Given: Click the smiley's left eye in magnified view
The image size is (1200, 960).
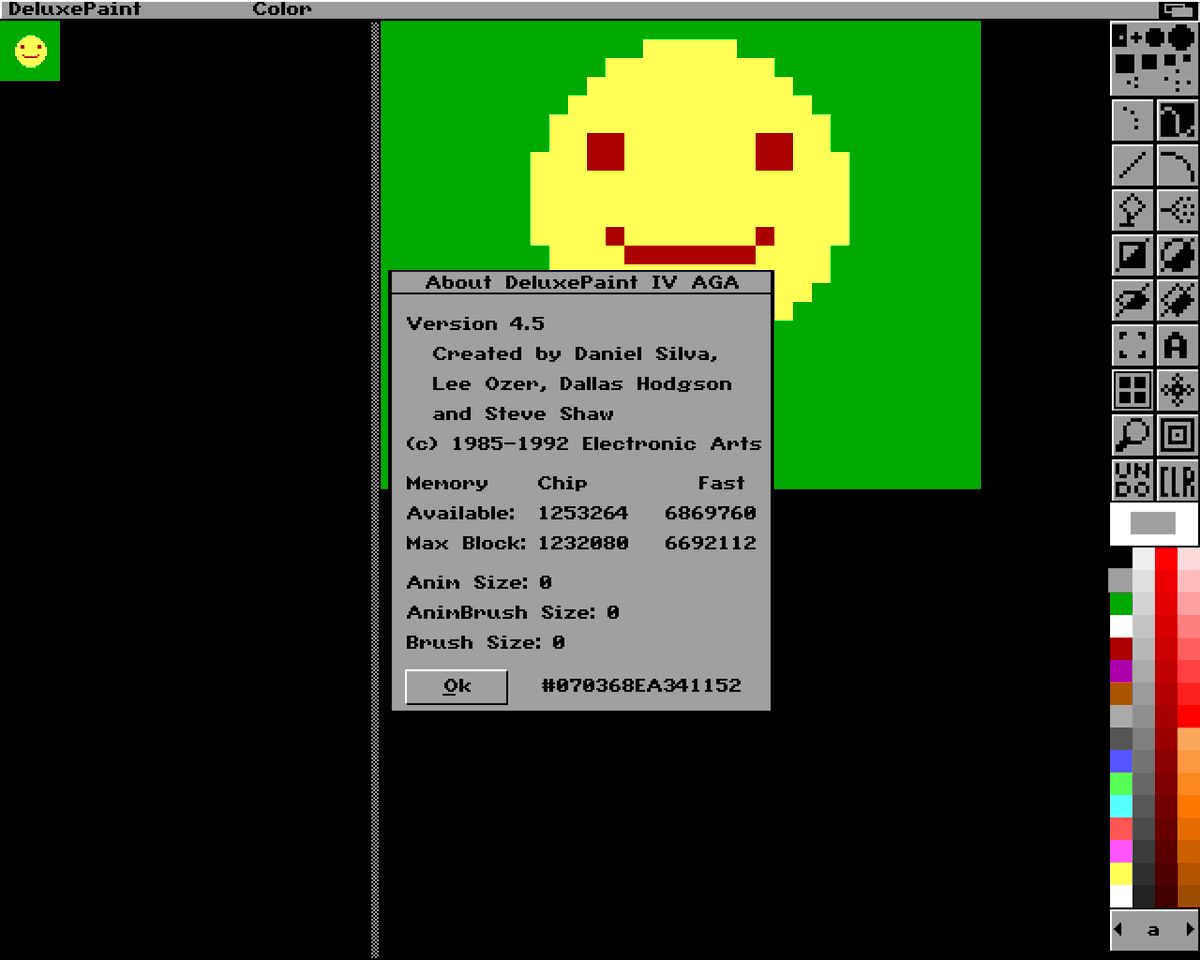Looking at the screenshot, I should [605, 151].
